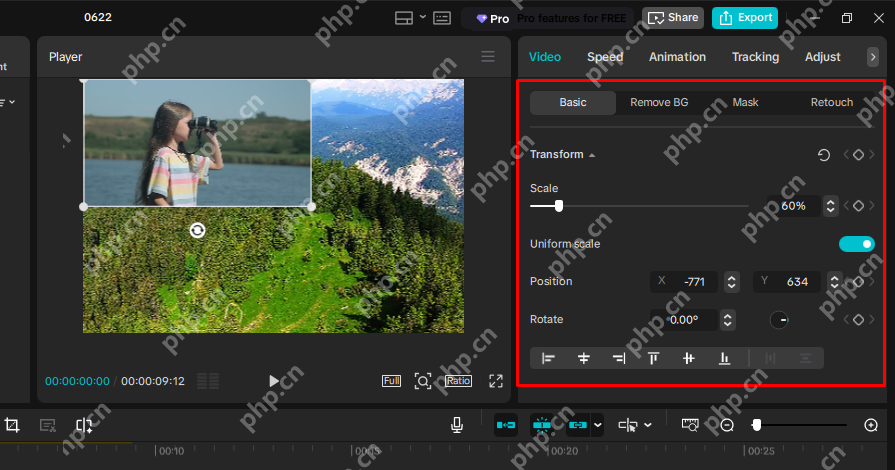The image size is (895, 470).
Task: Open the Remove BG tab
Action: 659,102
